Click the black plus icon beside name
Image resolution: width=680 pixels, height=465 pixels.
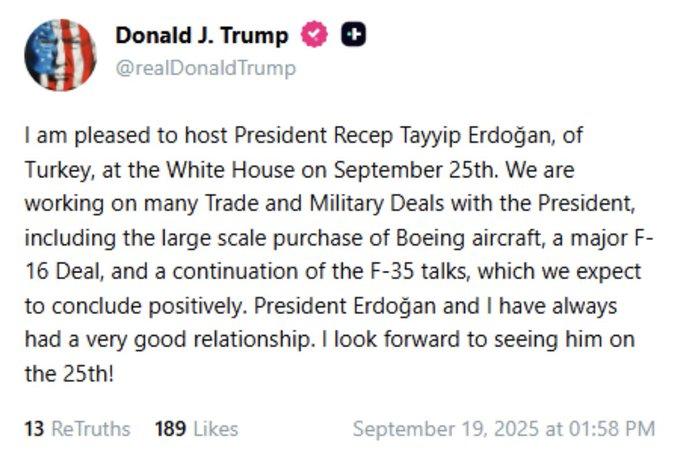[353, 36]
